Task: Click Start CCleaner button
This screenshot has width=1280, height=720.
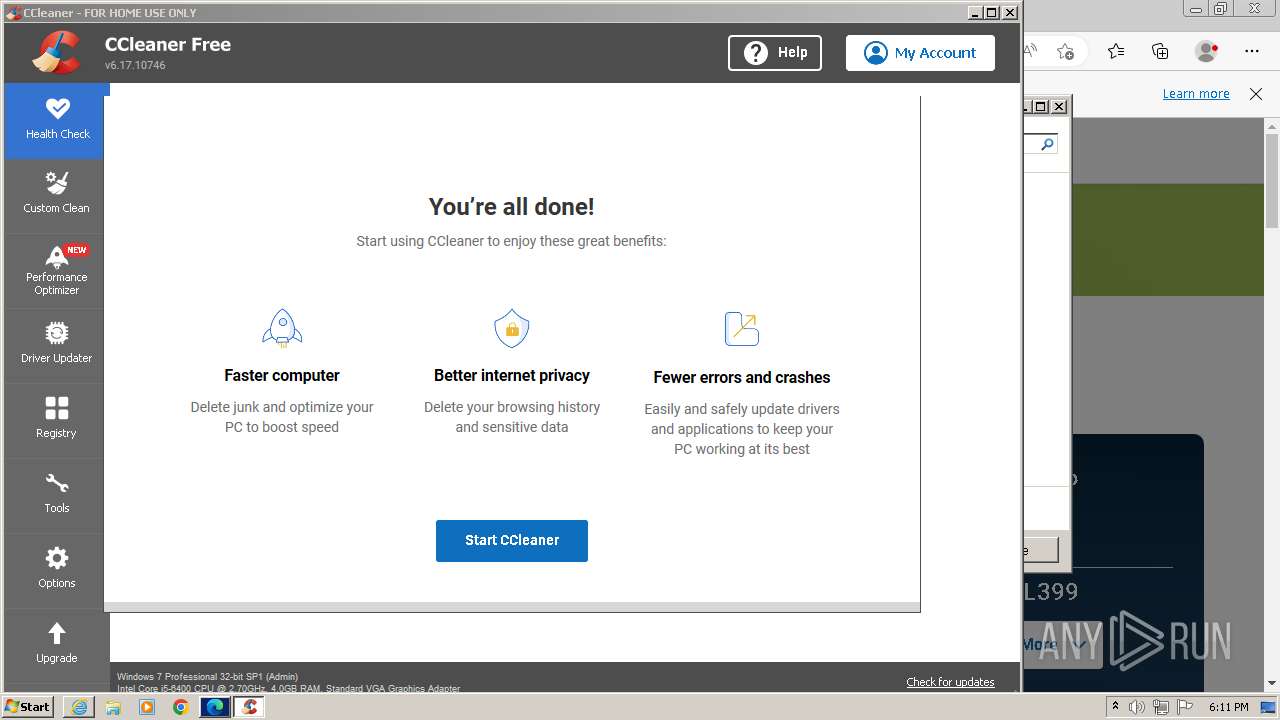Action: coord(512,540)
